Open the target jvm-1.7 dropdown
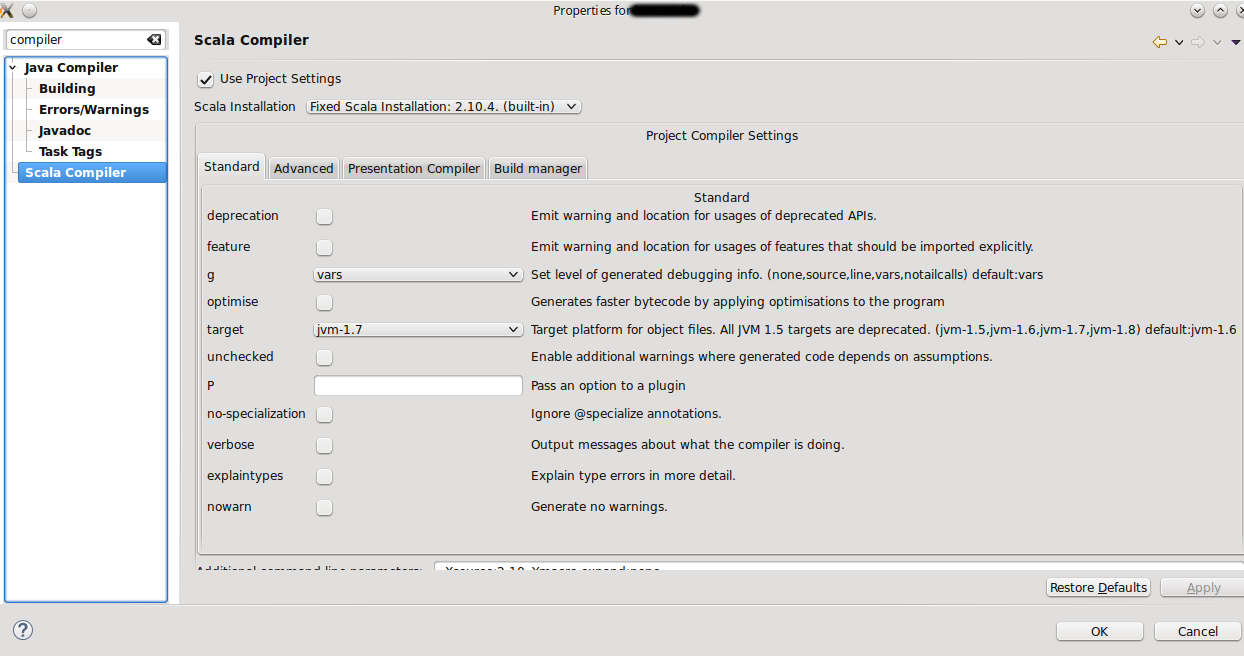Viewport: 1244px width, 656px height. (418, 329)
